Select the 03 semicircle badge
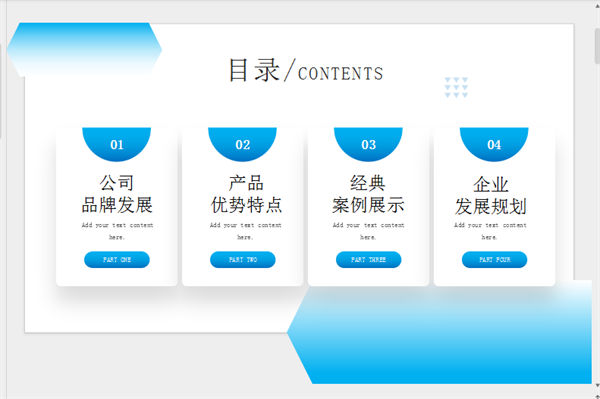600x399 pixels. coord(368,144)
